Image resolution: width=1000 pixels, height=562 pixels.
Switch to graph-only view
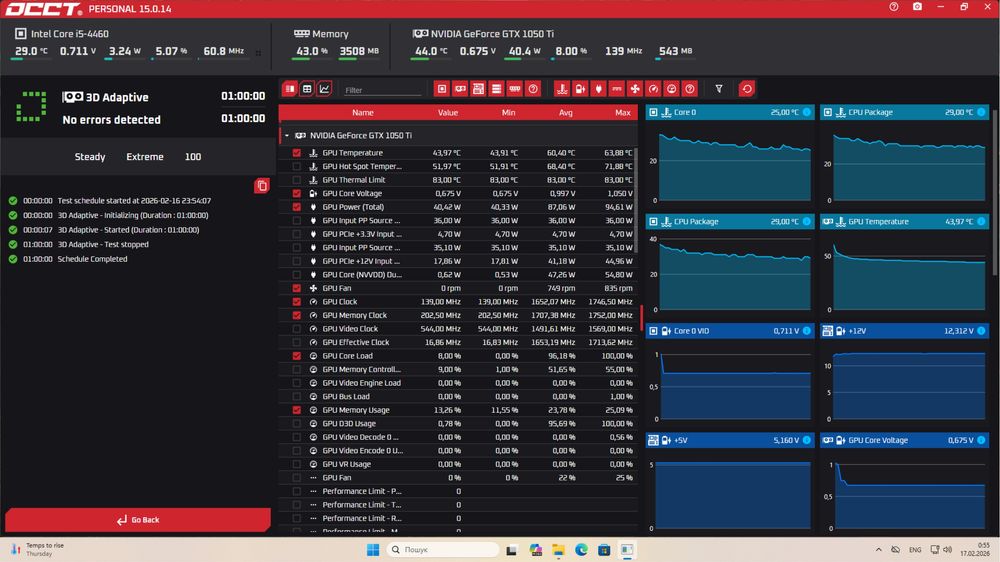point(324,89)
